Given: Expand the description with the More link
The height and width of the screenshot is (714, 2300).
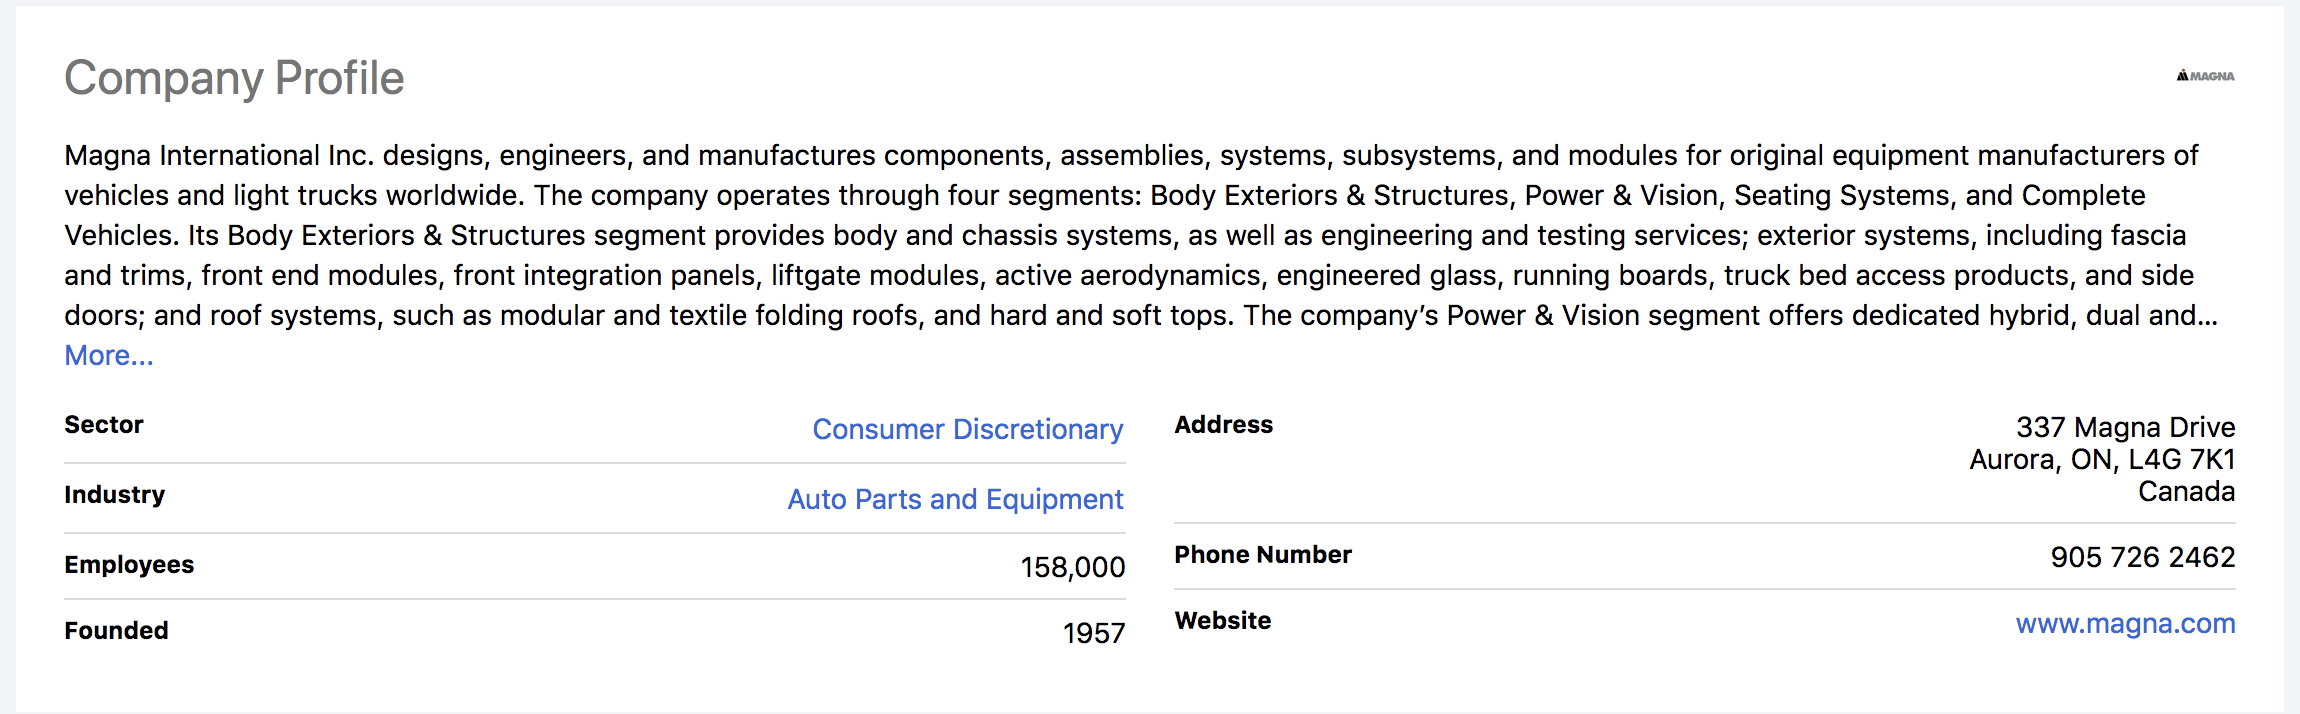Looking at the screenshot, I should point(108,356).
